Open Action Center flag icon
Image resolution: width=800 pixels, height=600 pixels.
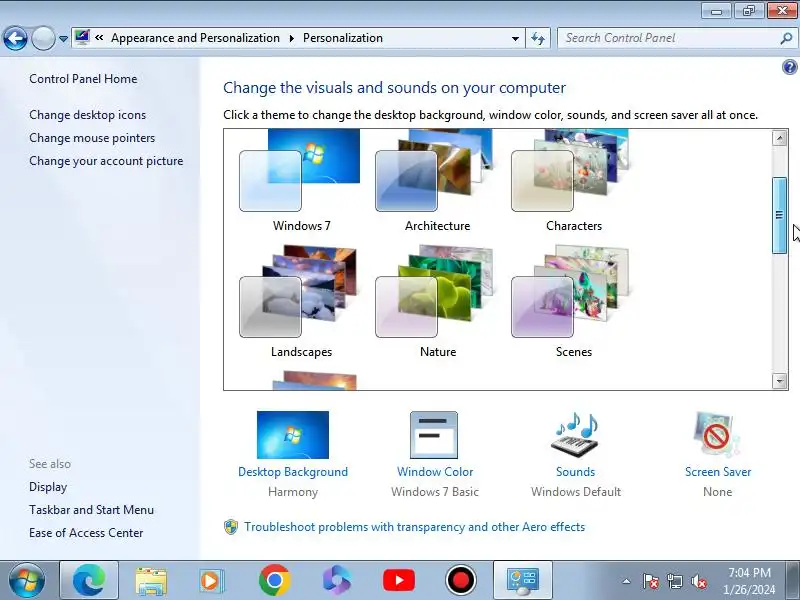click(650, 581)
